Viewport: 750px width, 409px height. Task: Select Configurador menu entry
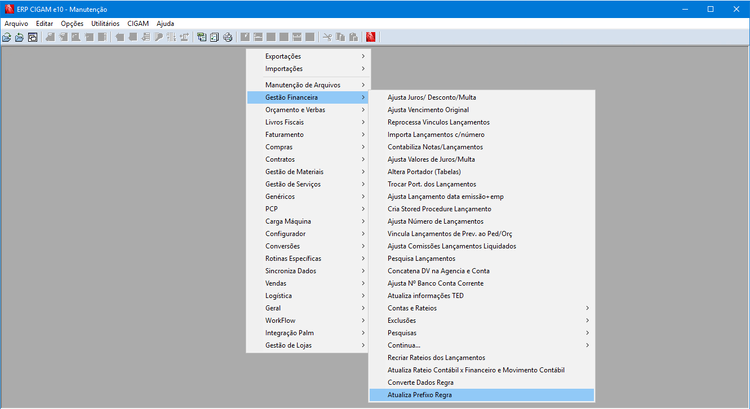coord(308,234)
